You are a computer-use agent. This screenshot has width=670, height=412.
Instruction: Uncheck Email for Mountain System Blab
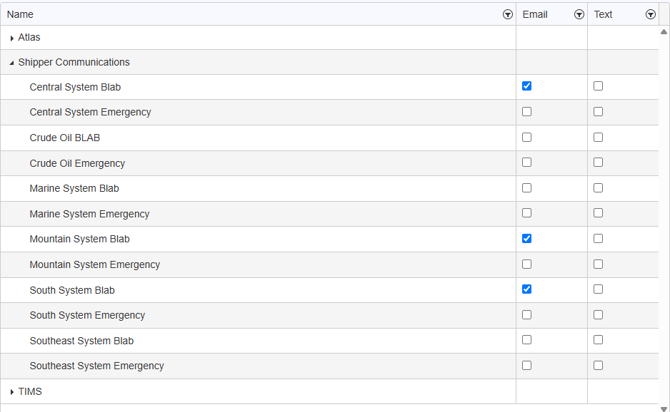[526, 238]
